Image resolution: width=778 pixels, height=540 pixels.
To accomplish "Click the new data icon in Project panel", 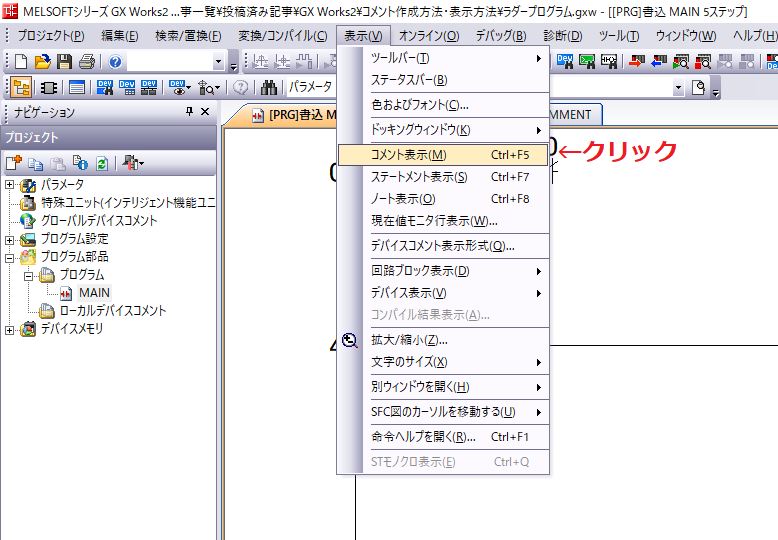I will (14, 163).
